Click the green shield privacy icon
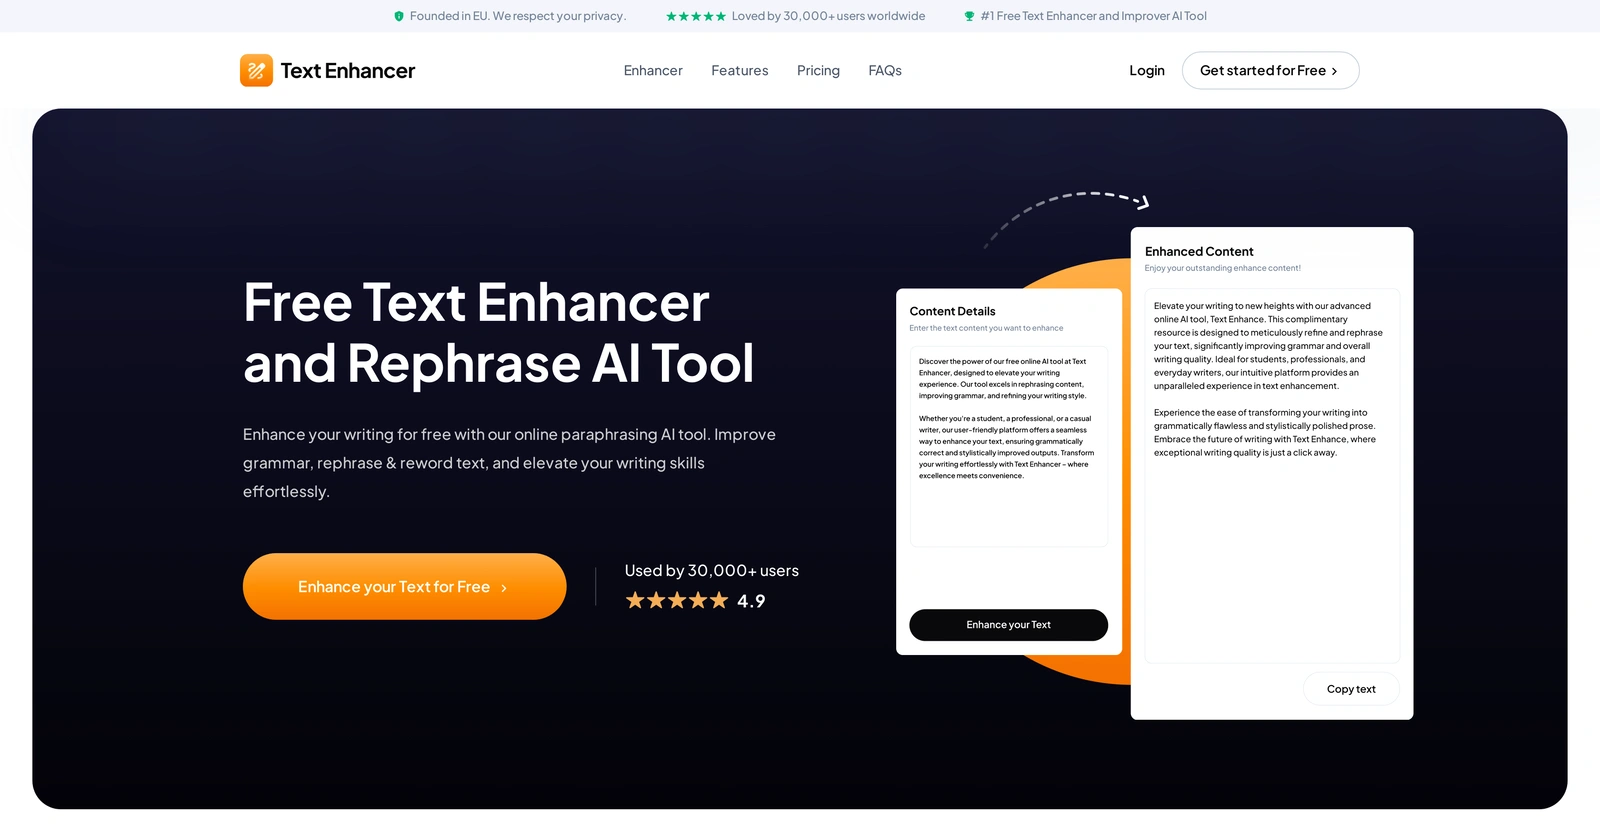The height and width of the screenshot is (834, 1600). pyautogui.click(x=399, y=16)
